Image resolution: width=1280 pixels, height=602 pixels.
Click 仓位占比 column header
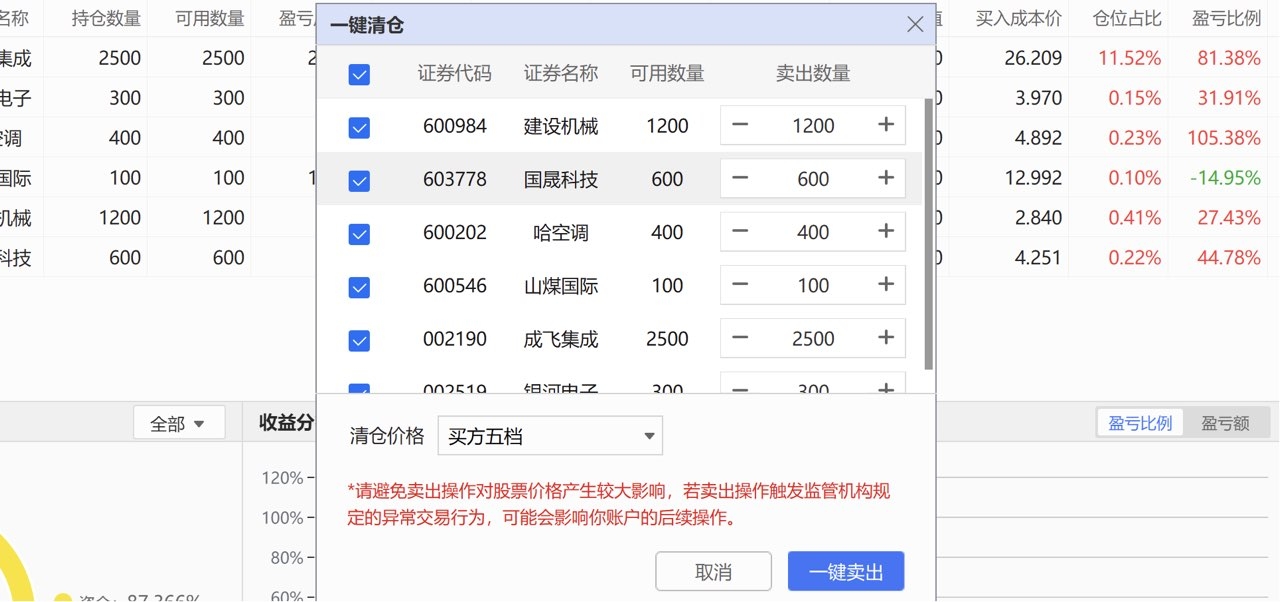click(x=1128, y=18)
